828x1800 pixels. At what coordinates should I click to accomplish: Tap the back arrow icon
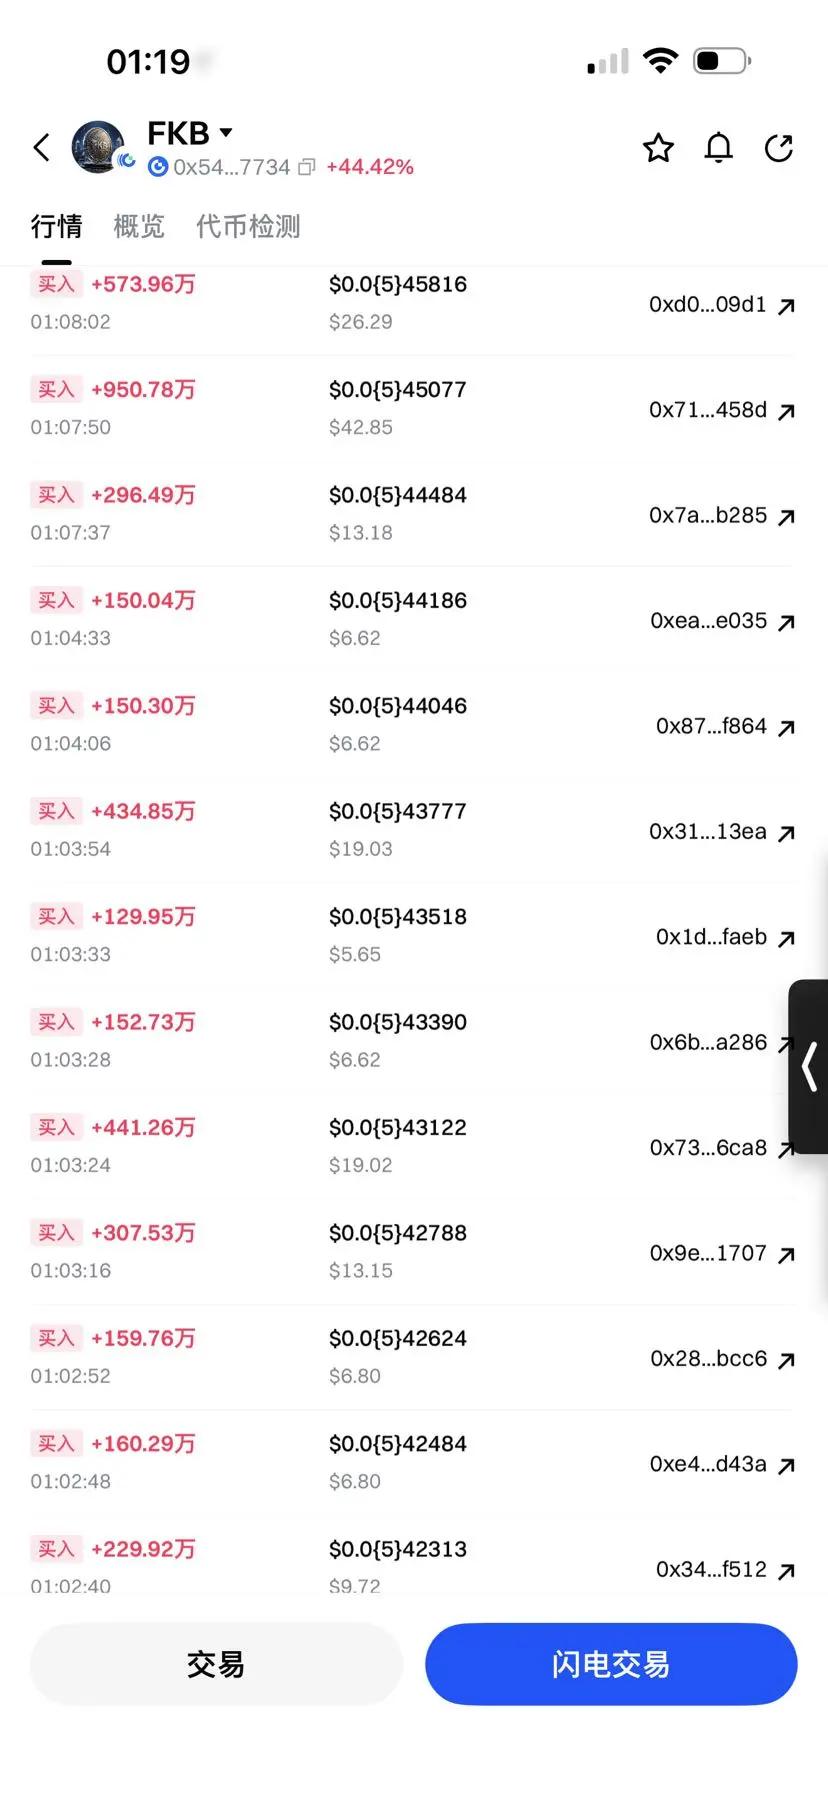pos(41,148)
